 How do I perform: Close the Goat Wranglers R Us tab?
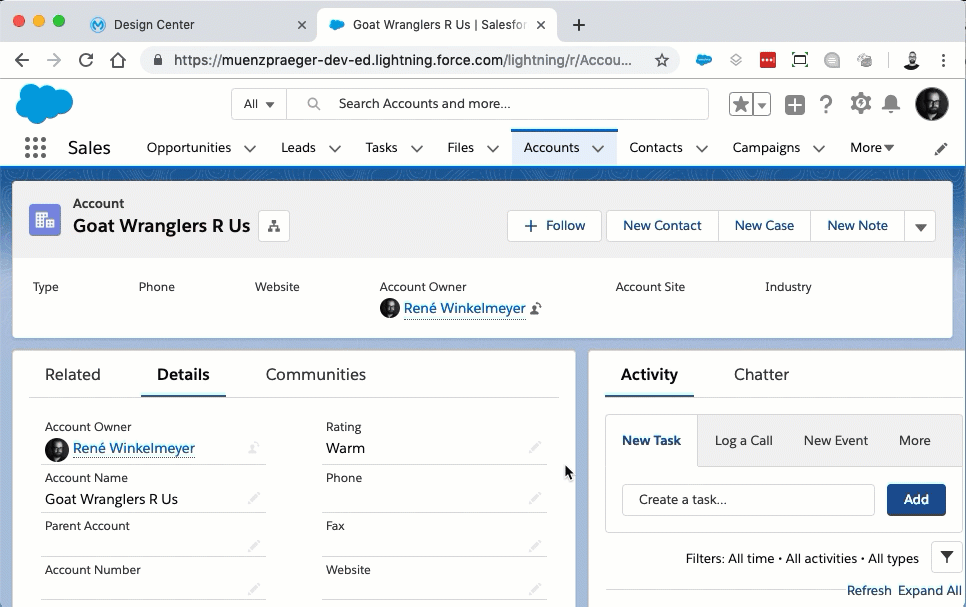click(x=541, y=25)
